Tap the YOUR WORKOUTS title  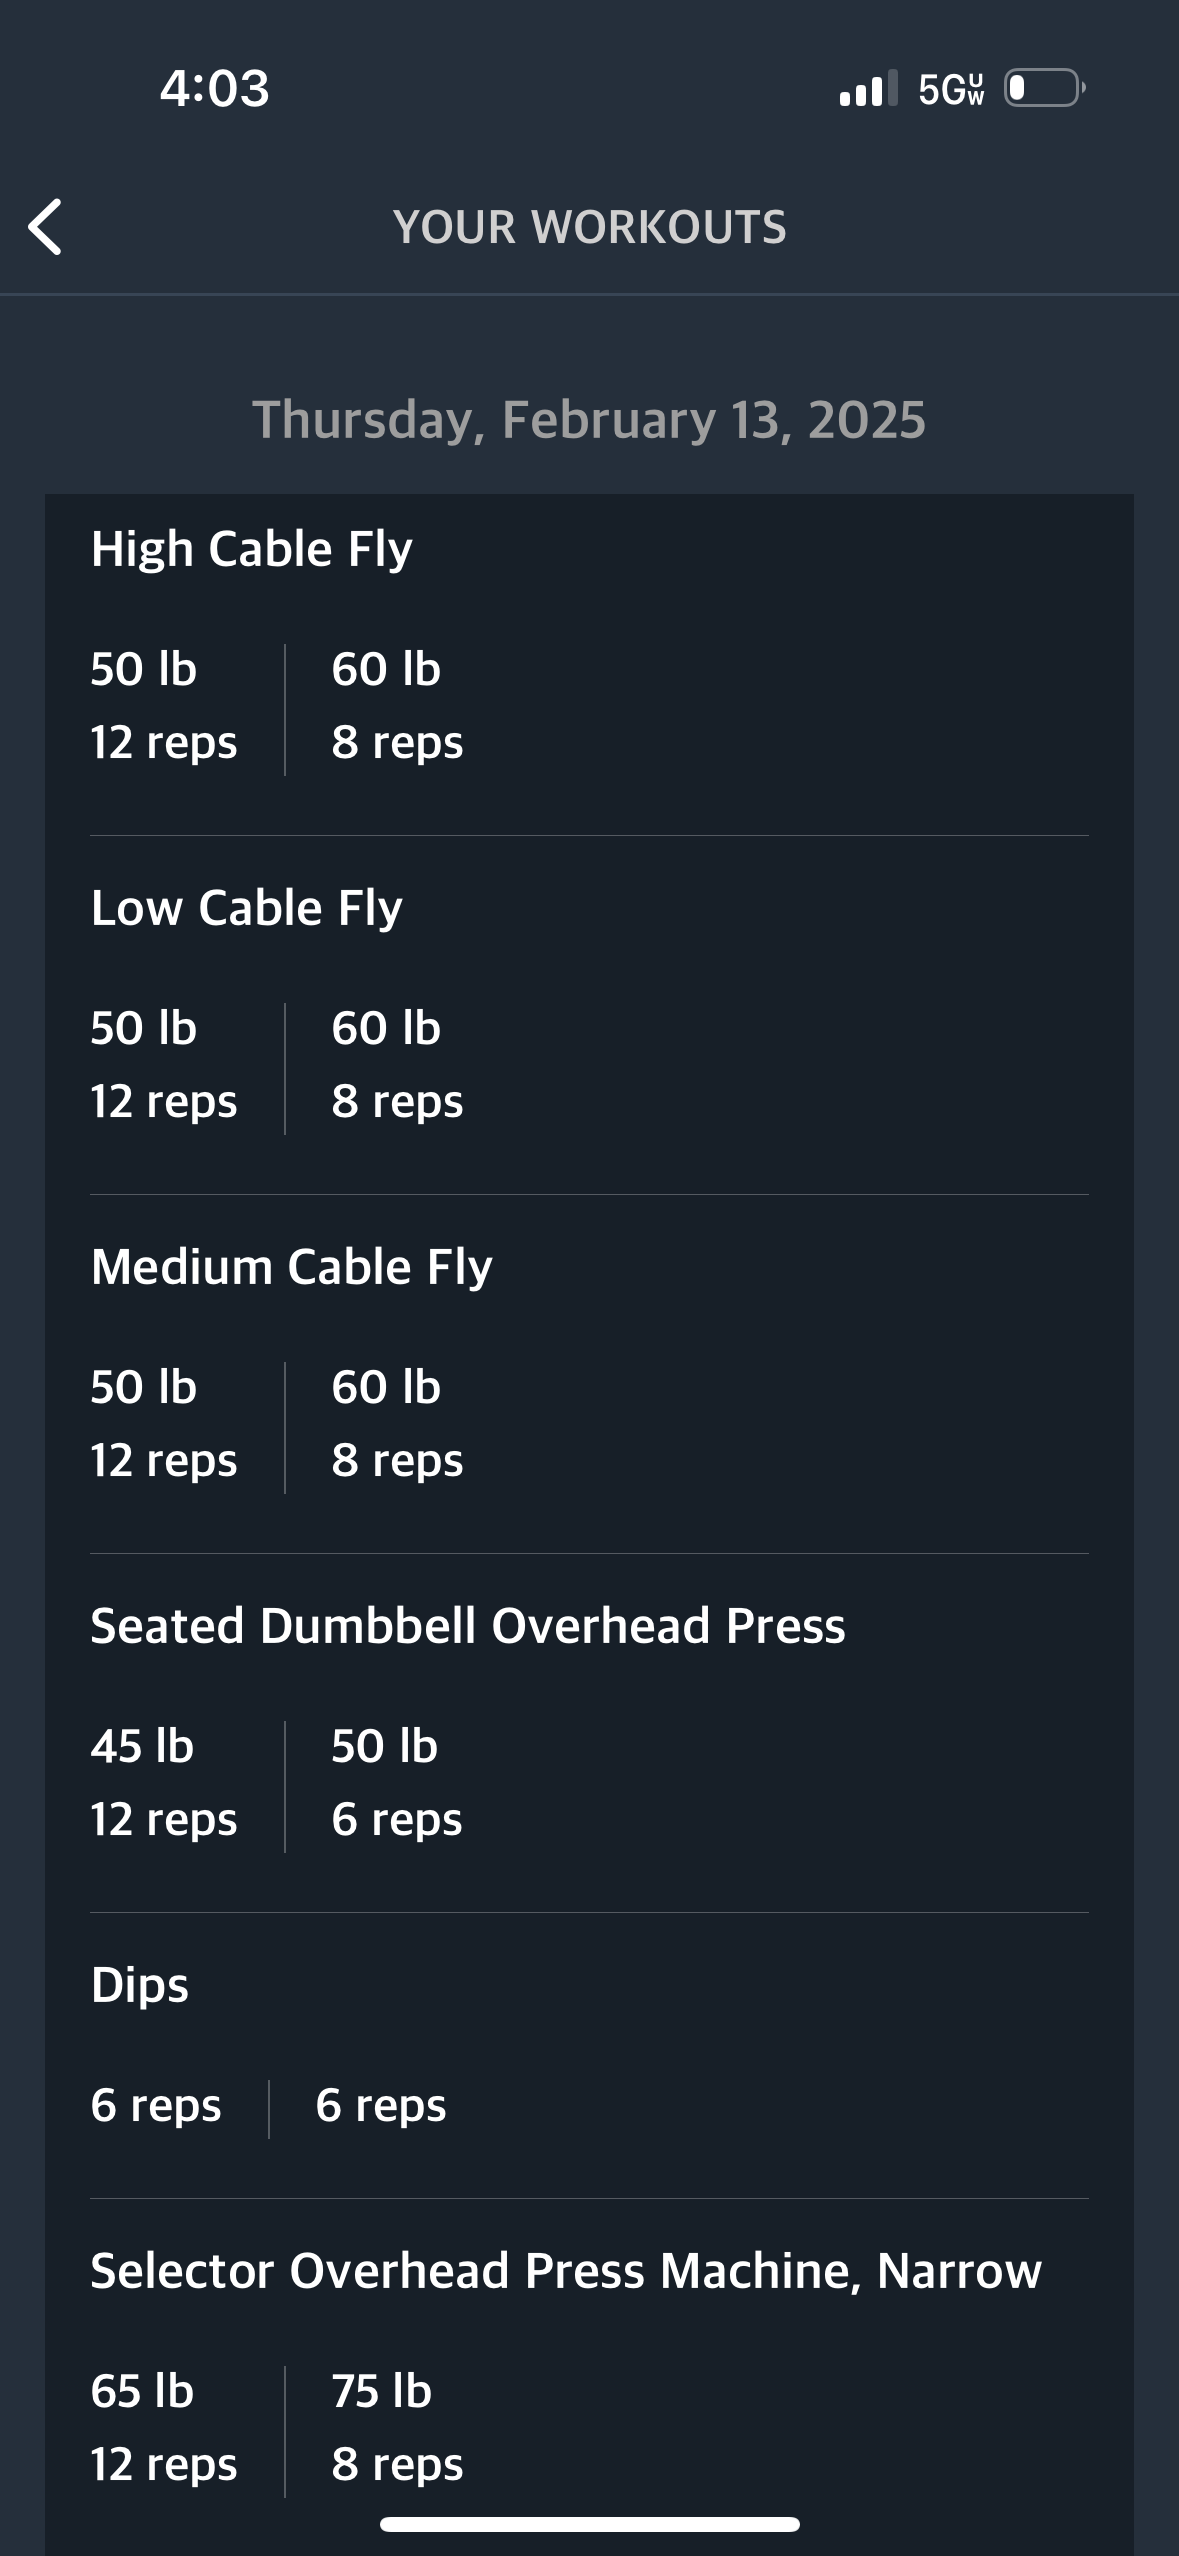tap(589, 227)
